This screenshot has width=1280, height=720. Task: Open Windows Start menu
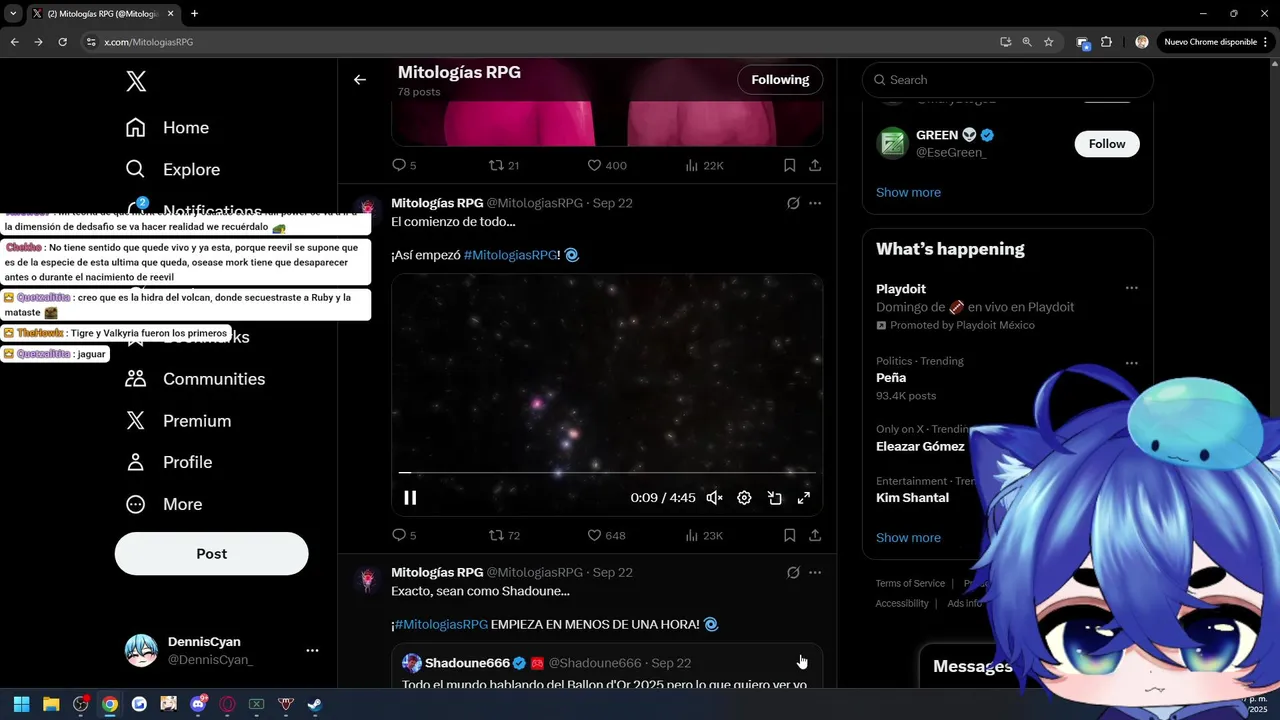point(21,704)
